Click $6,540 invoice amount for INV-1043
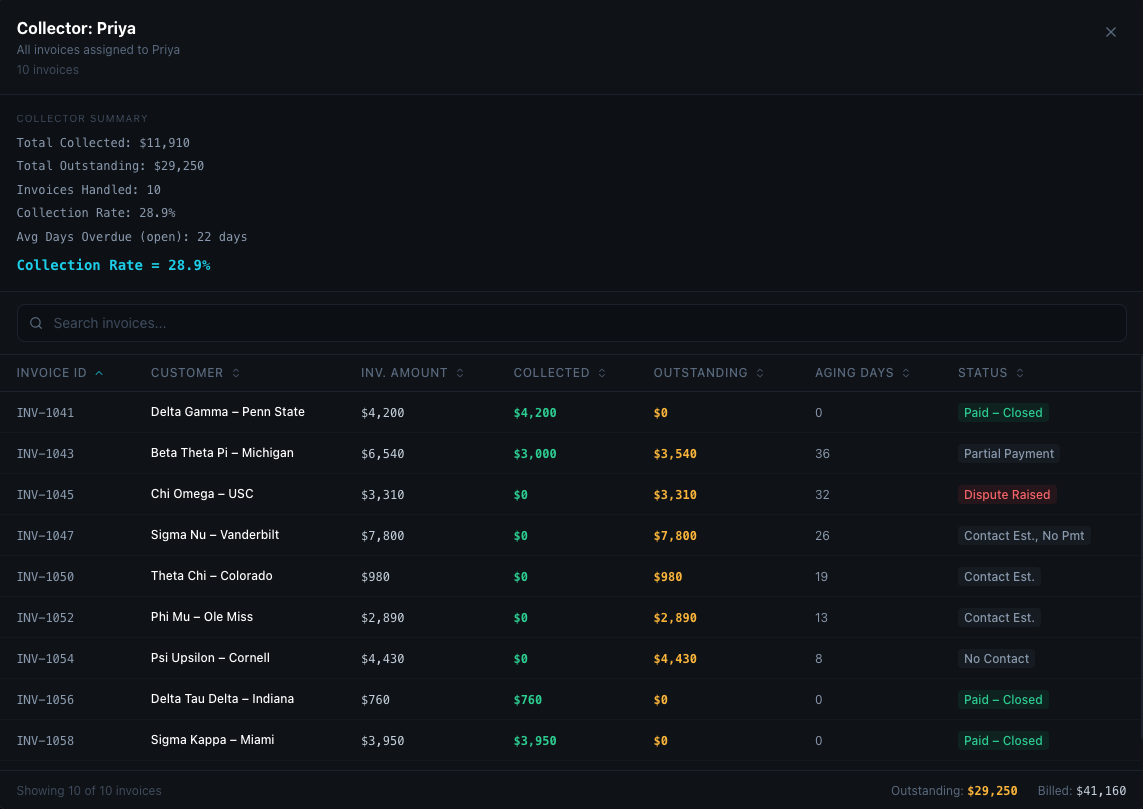This screenshot has width=1143, height=809. tap(383, 453)
